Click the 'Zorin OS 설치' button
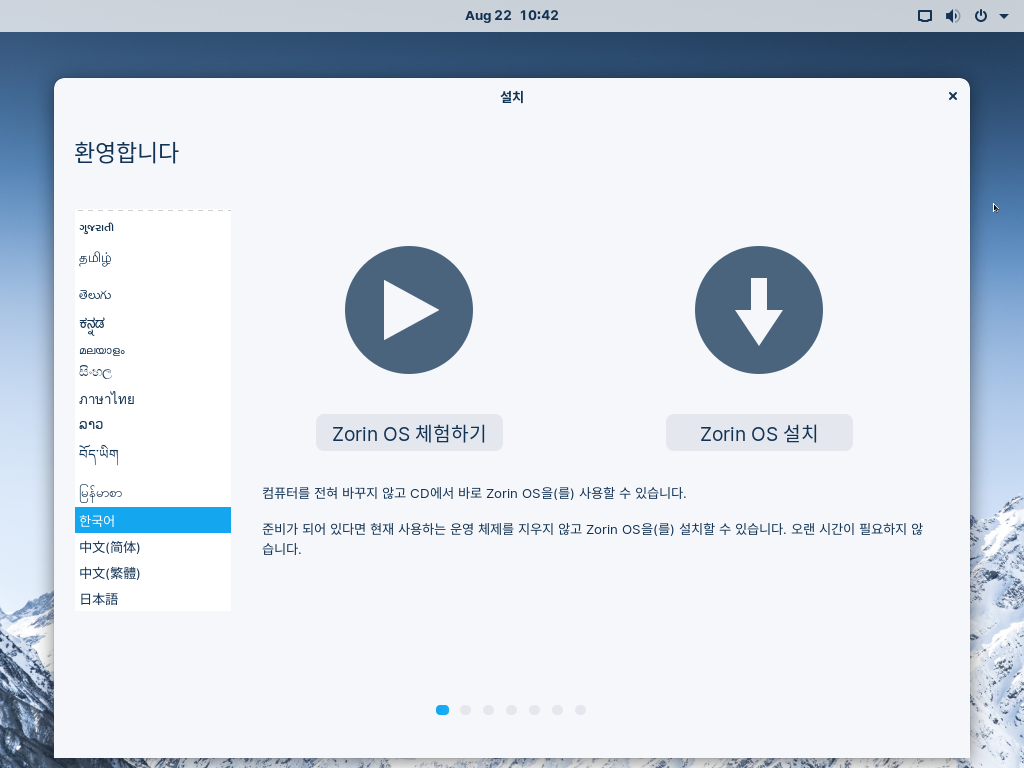This screenshot has width=1024, height=768. click(759, 432)
